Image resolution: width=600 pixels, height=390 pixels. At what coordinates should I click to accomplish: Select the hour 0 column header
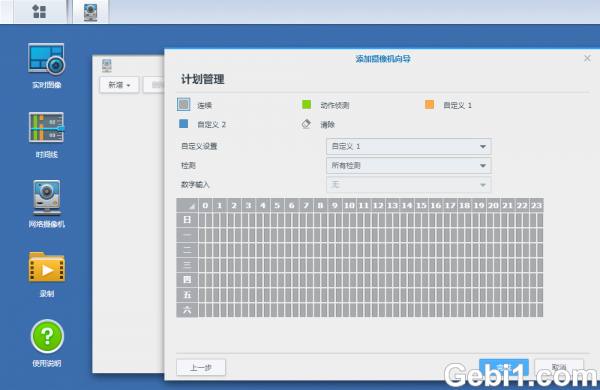click(205, 206)
